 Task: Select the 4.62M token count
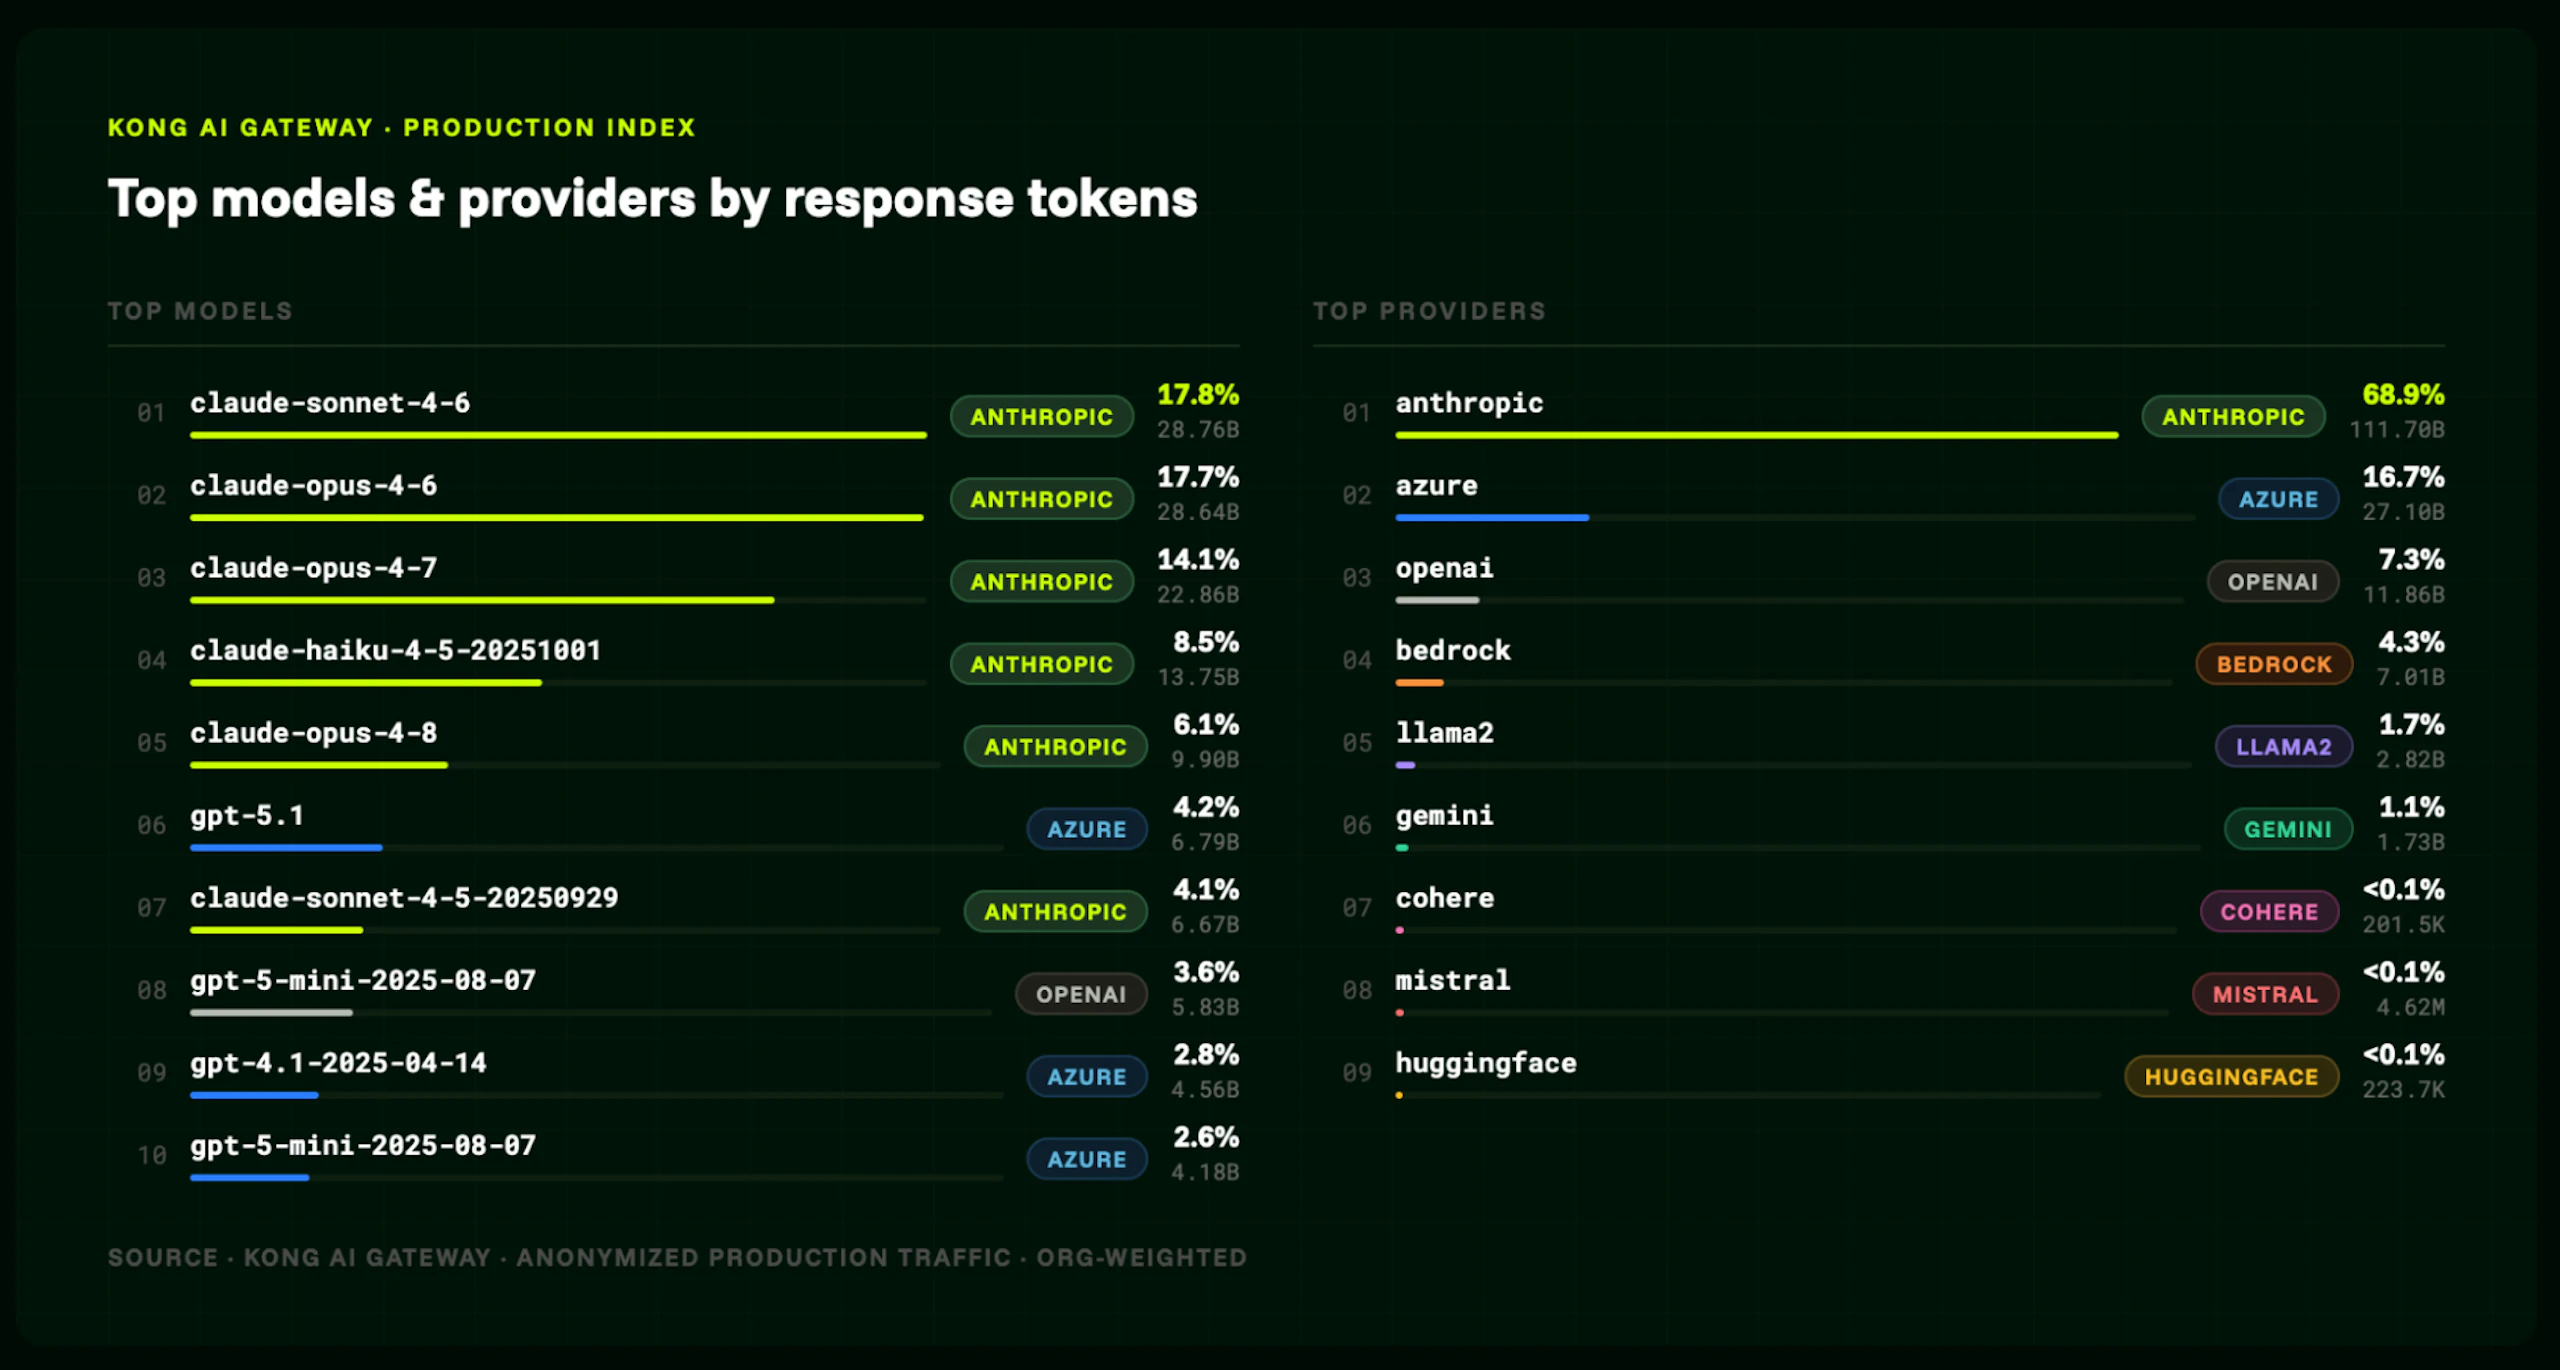pyautogui.click(x=2410, y=1007)
